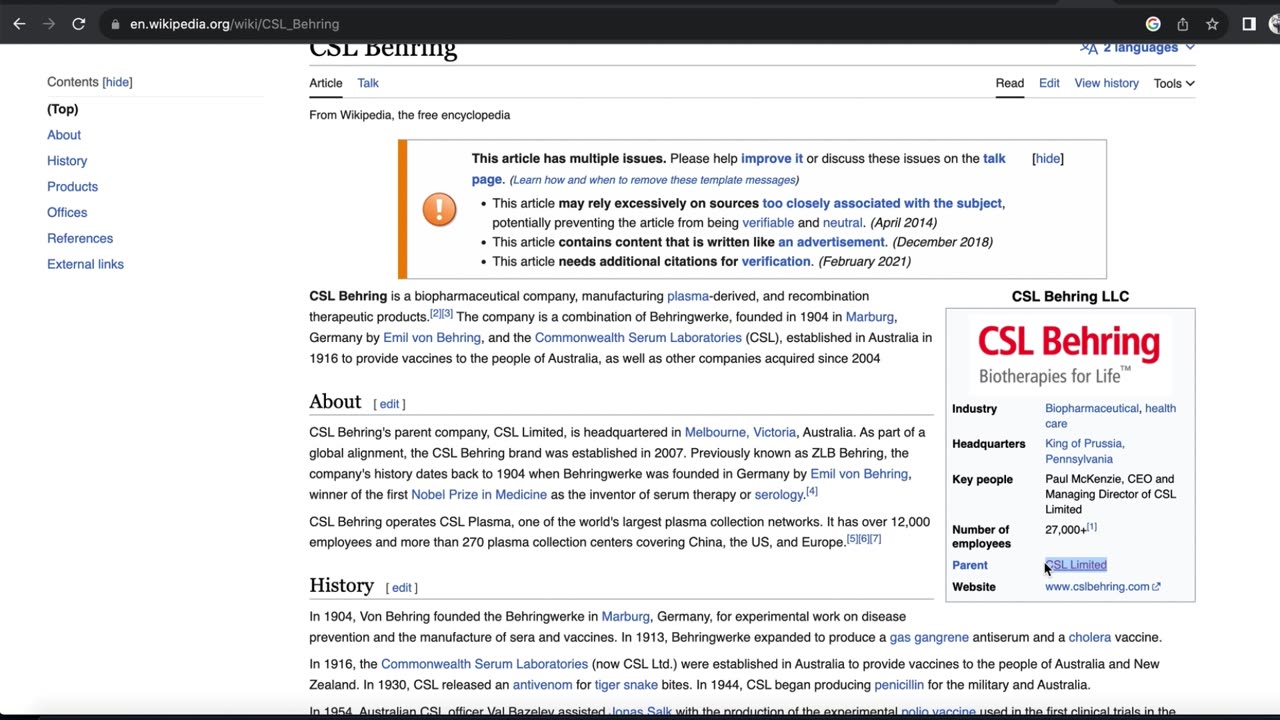
Task: Open the 'improve it' link
Action: click(772, 158)
